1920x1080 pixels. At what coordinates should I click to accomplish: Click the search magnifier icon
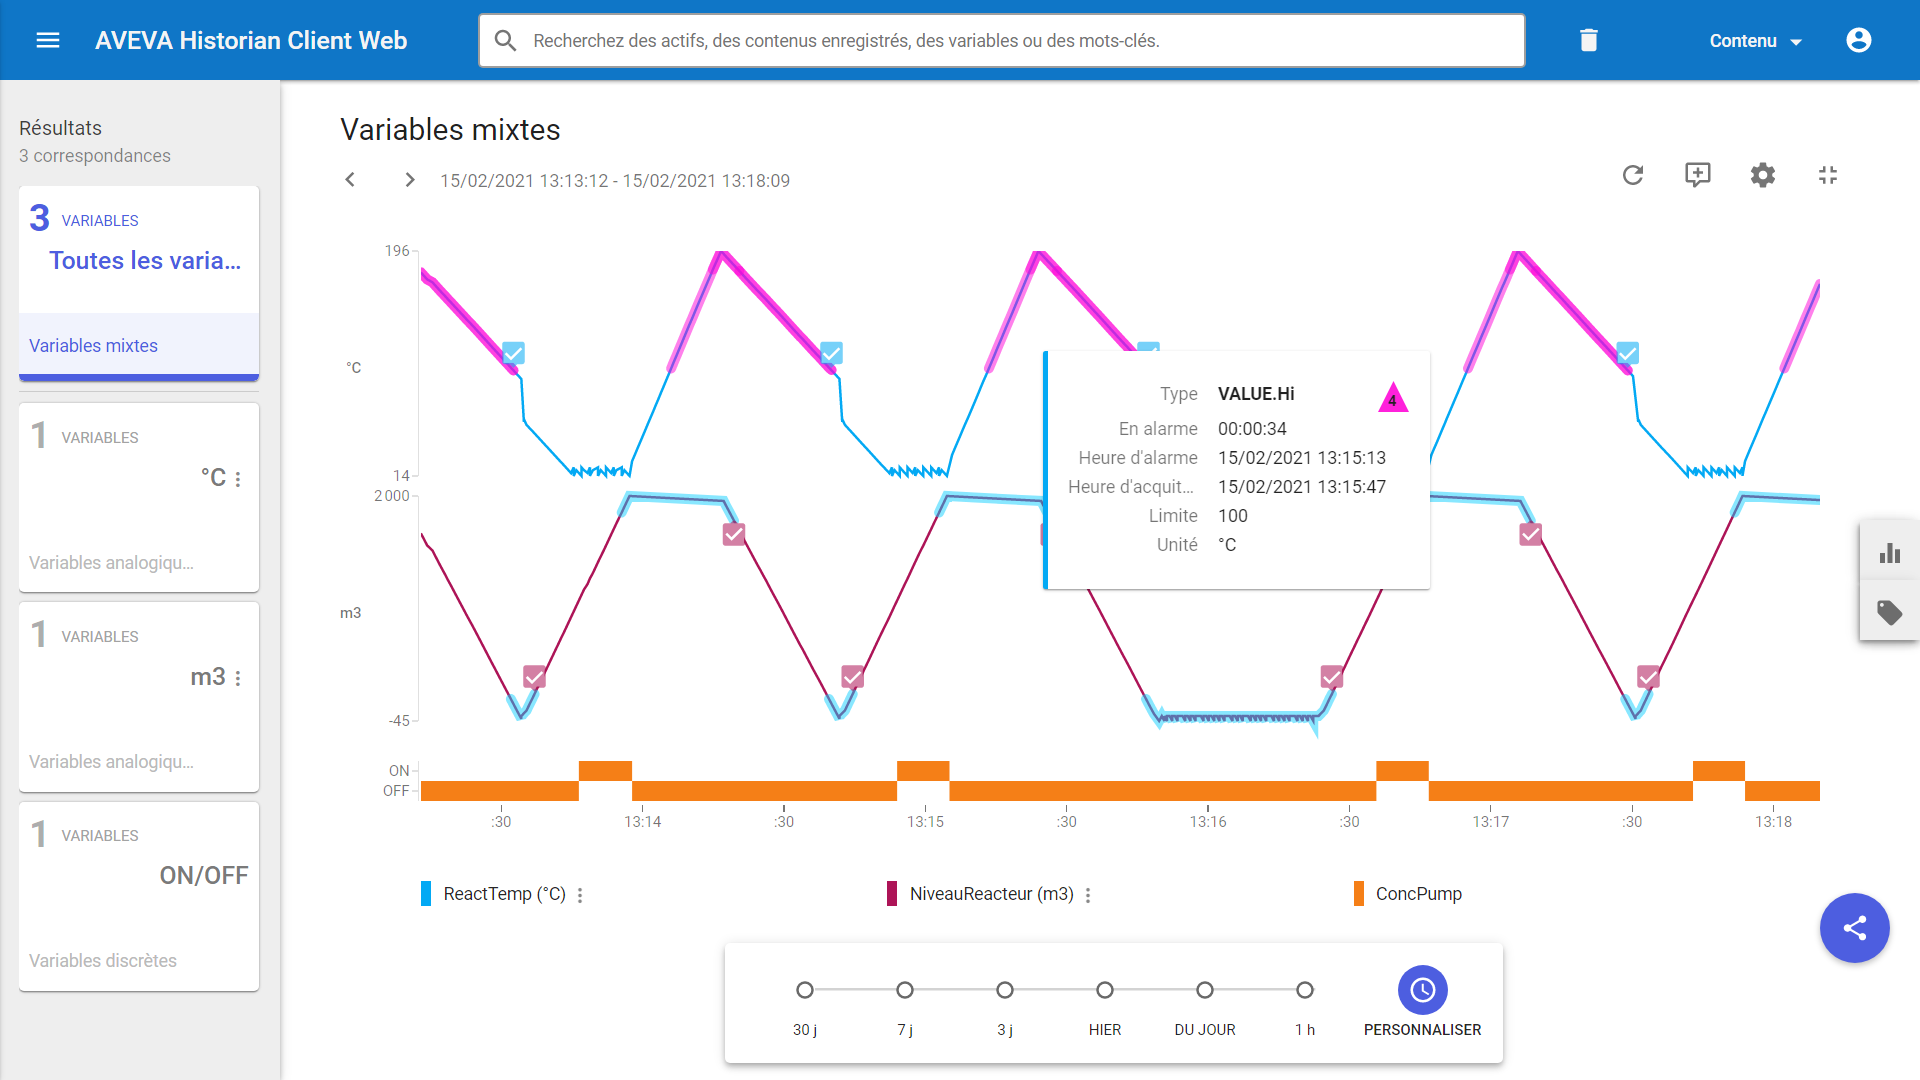tap(506, 40)
